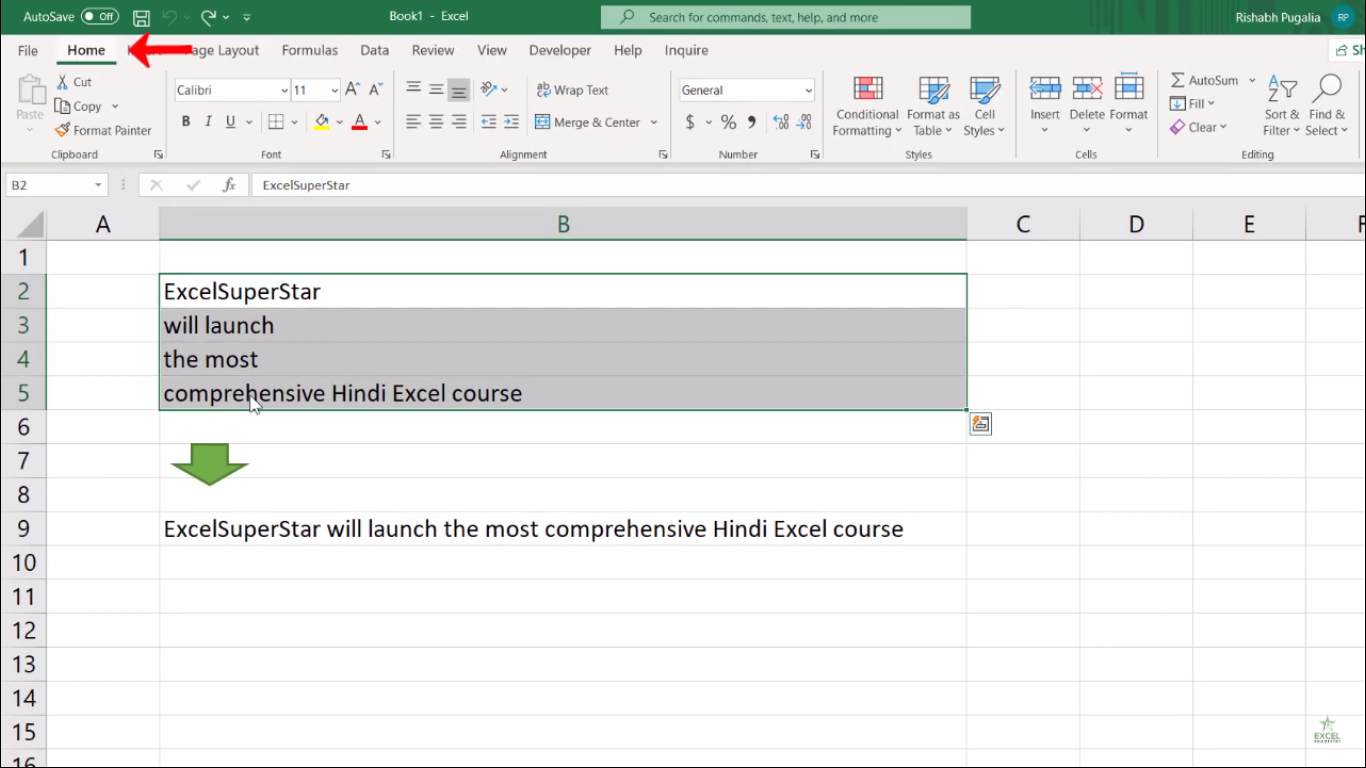Open Find & Select menu
Image resolution: width=1366 pixels, height=768 pixels.
pos(1327,106)
